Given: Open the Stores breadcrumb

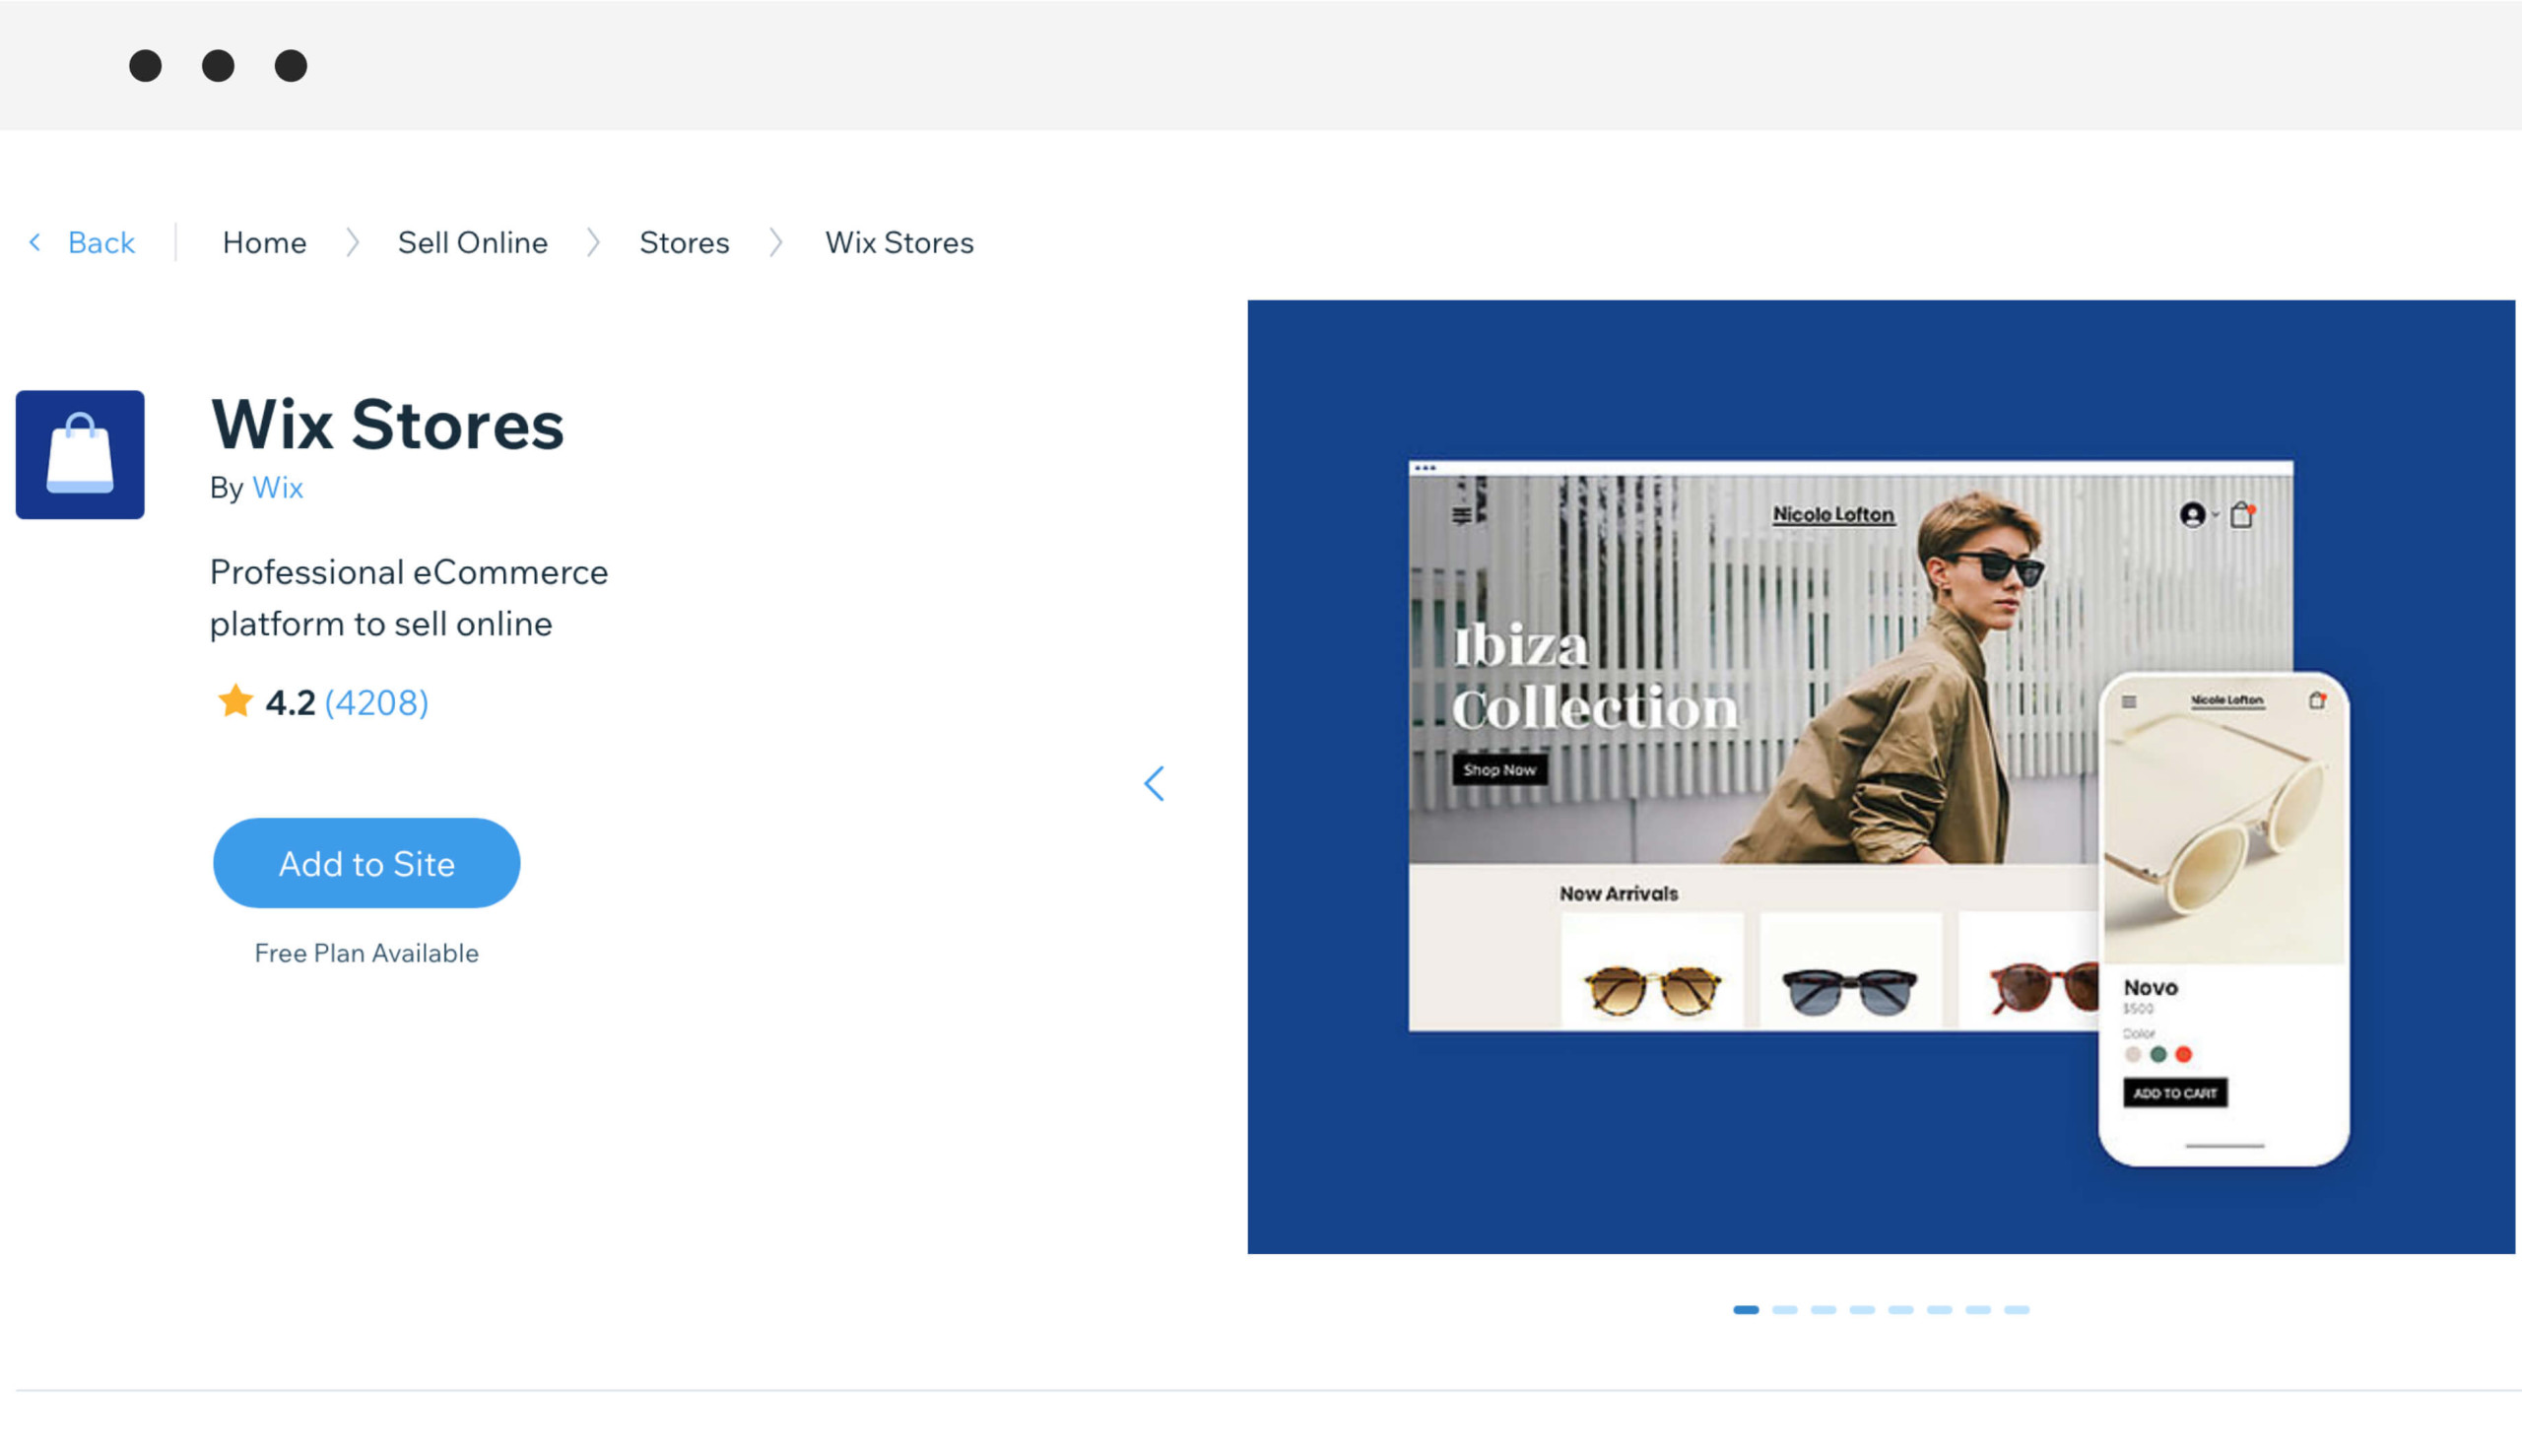Looking at the screenshot, I should coord(684,243).
